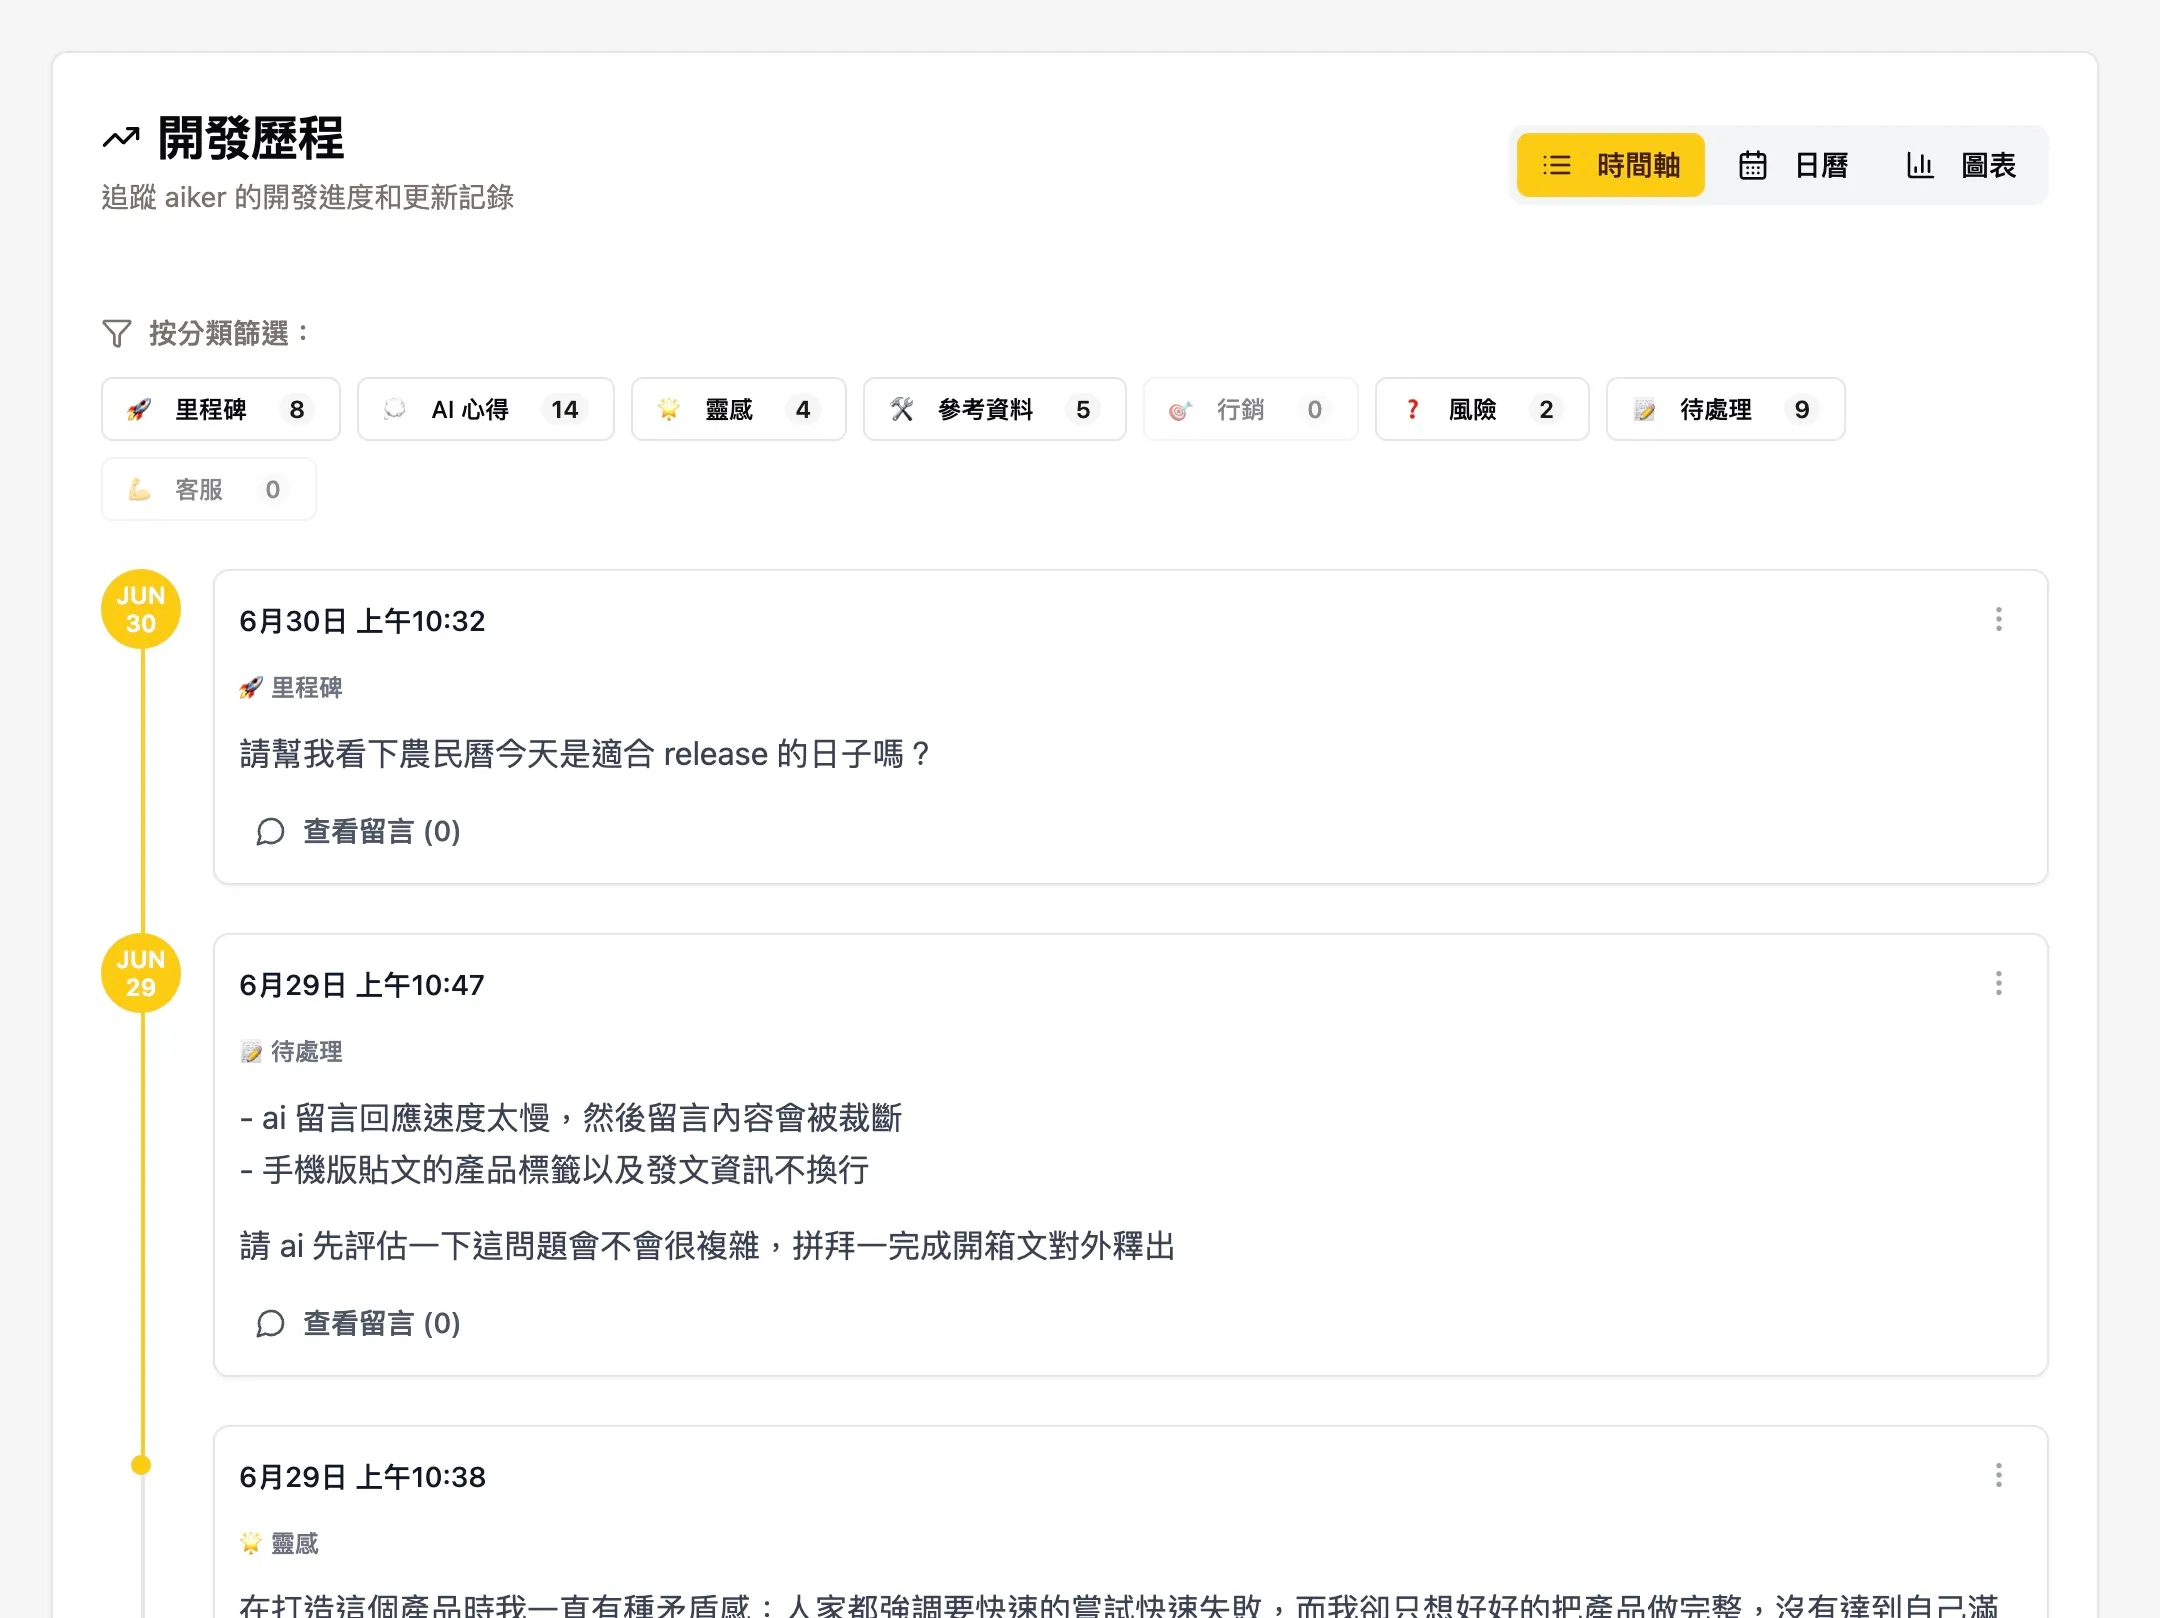Click the JUN 29 circle on the timeline
This screenshot has width=2160, height=1618.
[140, 972]
